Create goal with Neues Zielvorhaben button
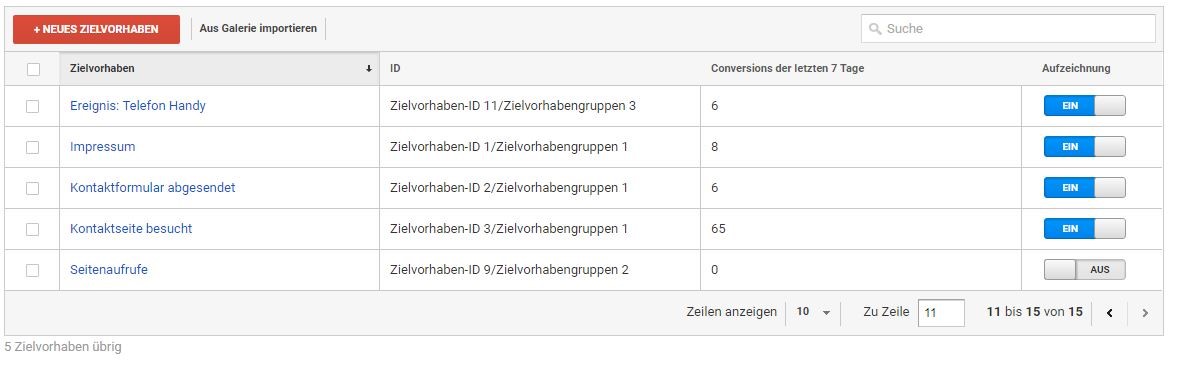This screenshot has width=1185, height=387. point(96,29)
